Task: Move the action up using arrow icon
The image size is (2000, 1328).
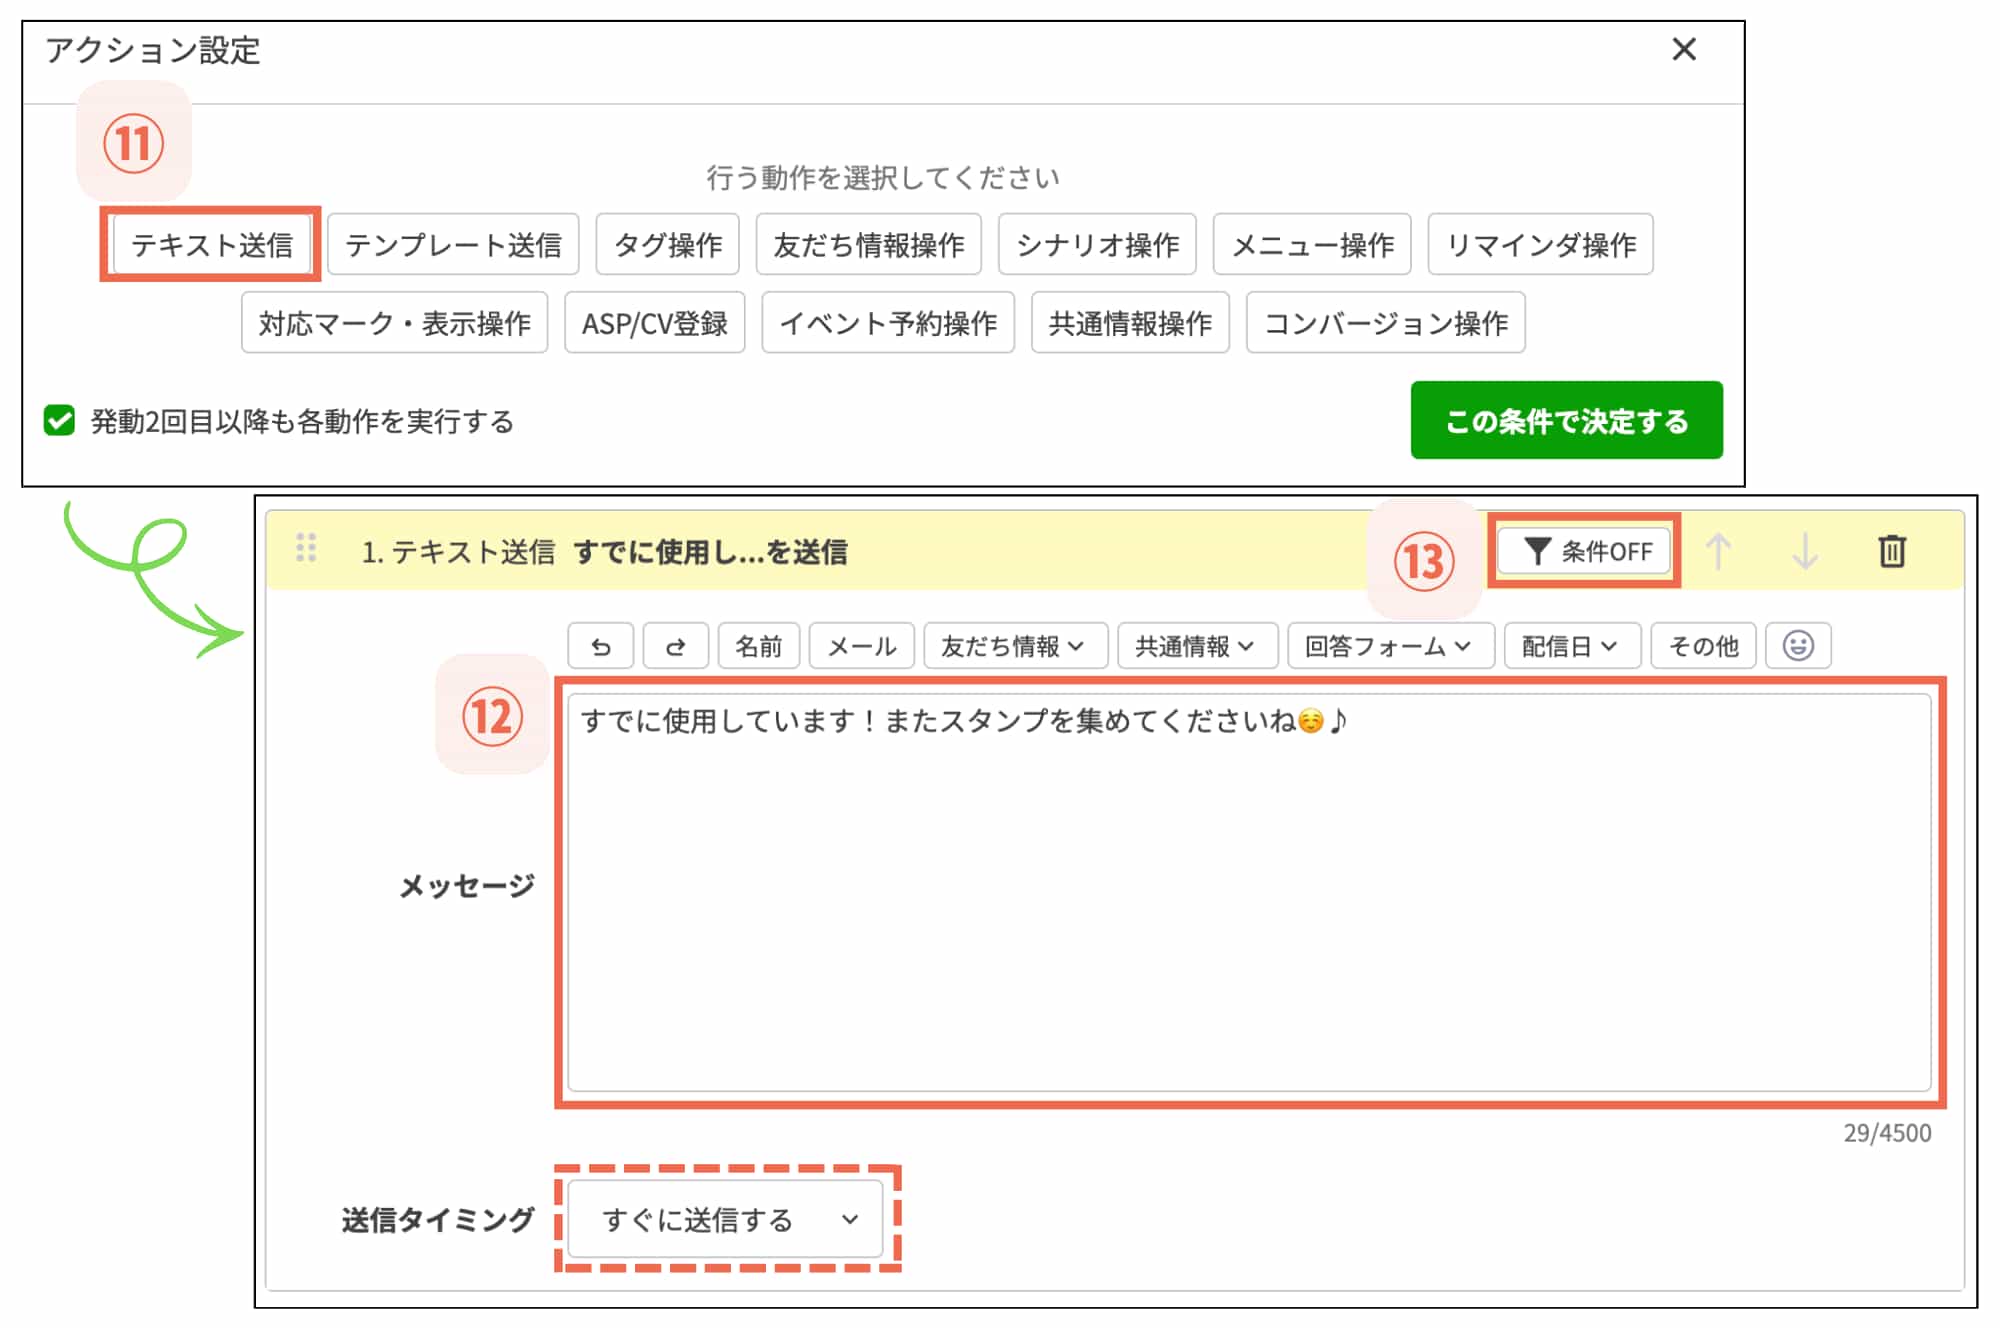Action: (1718, 551)
